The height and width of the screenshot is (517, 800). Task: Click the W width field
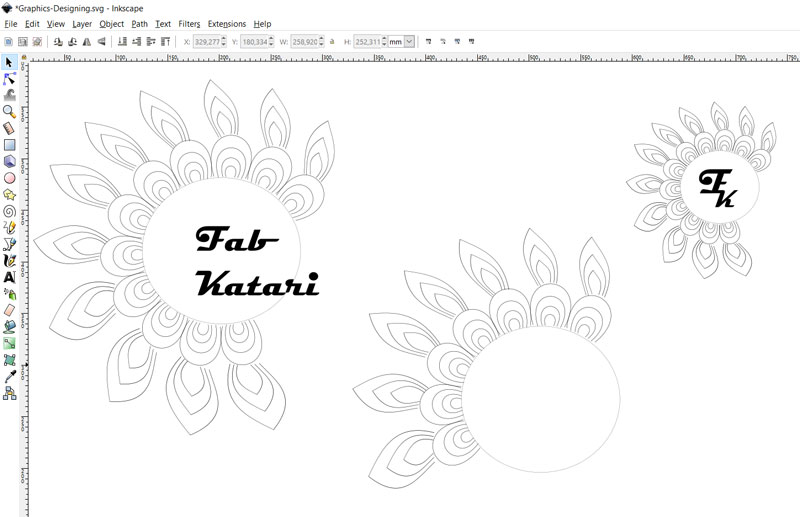305,41
